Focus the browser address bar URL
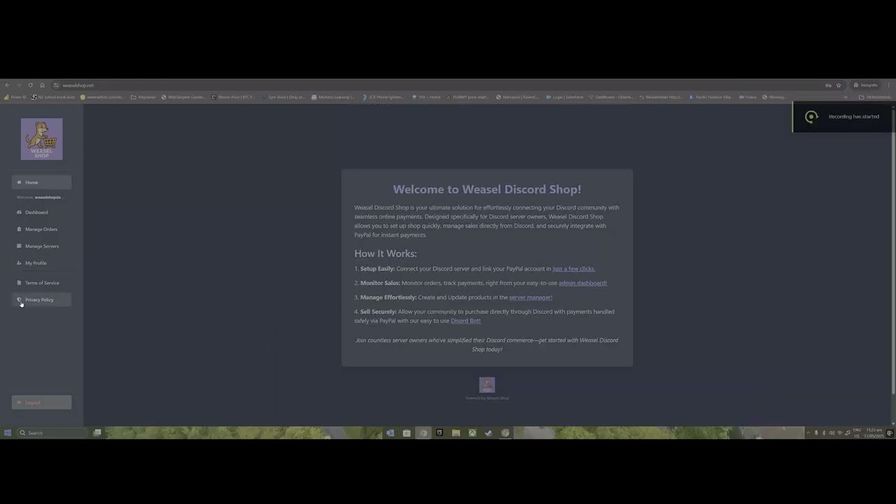The image size is (896, 504). 78,85
